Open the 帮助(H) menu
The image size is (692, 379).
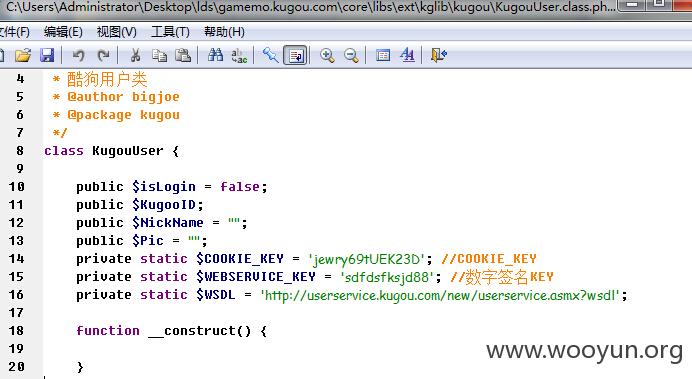click(224, 32)
